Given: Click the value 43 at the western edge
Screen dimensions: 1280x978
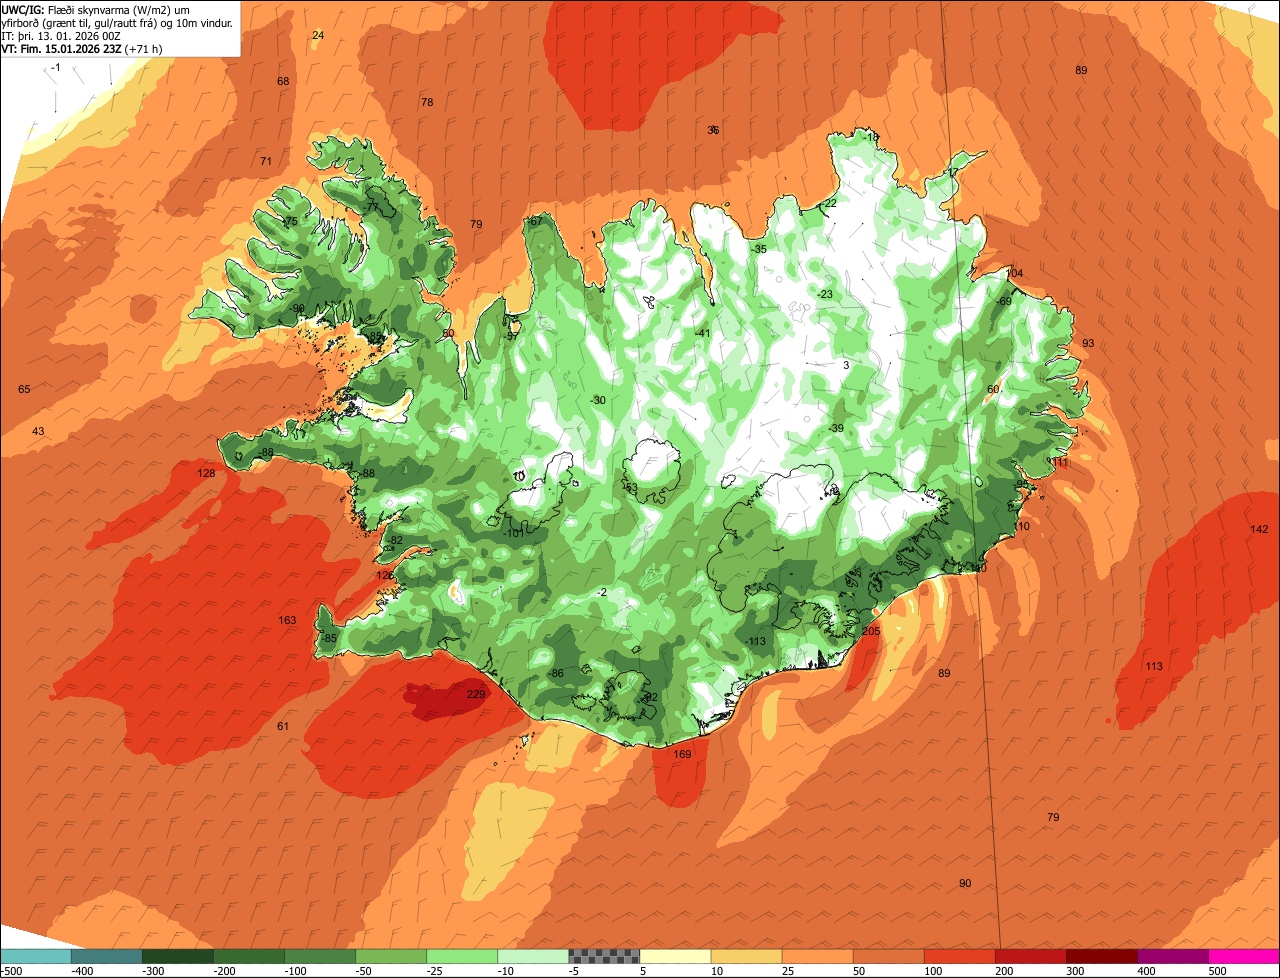Looking at the screenshot, I should click(38, 431).
